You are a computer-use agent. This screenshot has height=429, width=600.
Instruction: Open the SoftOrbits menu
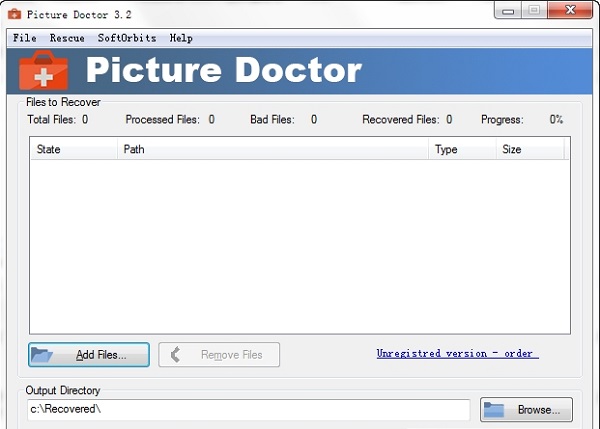tap(127, 38)
